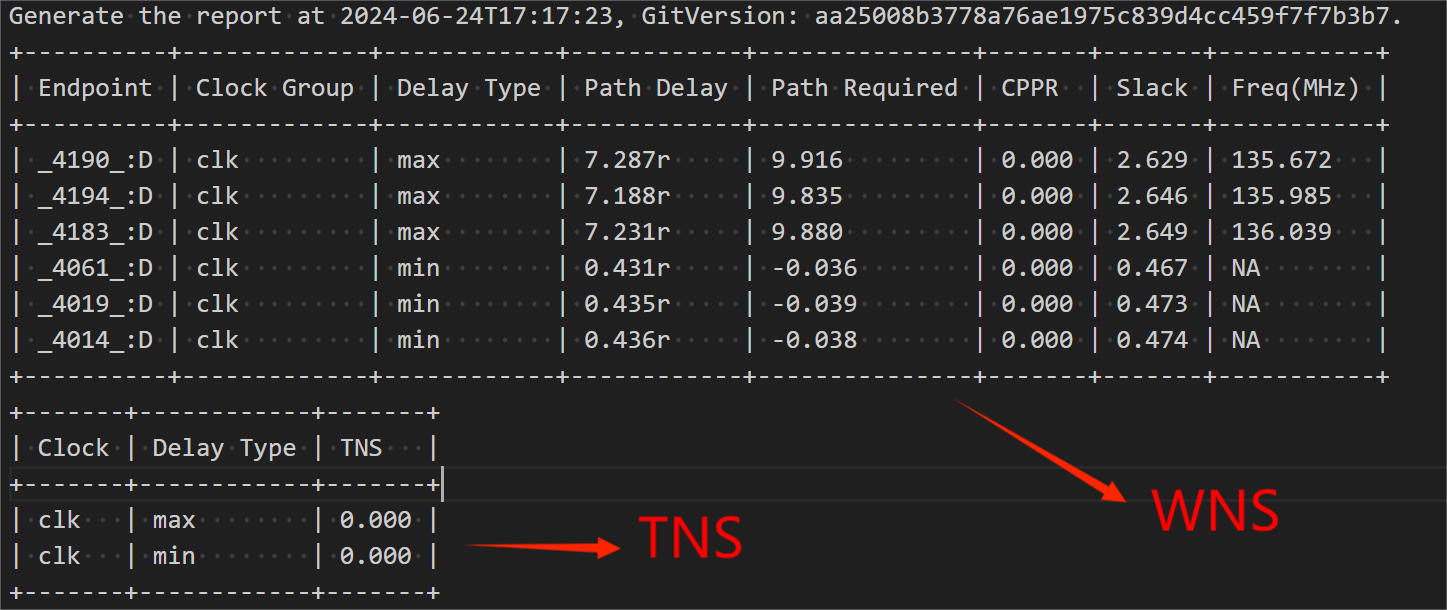The image size is (1447, 610).
Task: Click the frequency value 136.039
Action: [x=1282, y=232]
